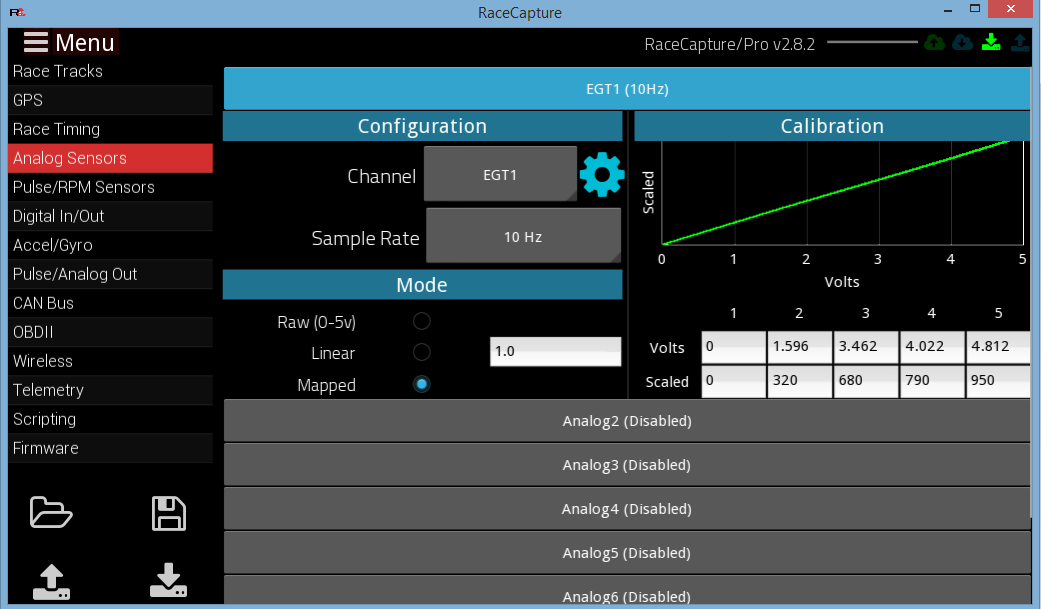Edit Scaled point 2 field 320
Screen dimensions: 1041x609
799,381
